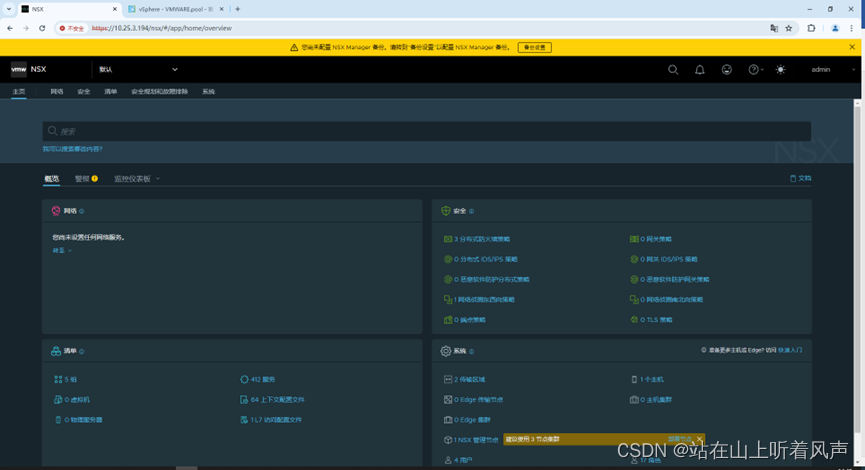Expand the 转至 dropdown in 网络 card
Screen dimensions: 865x470
(62, 250)
